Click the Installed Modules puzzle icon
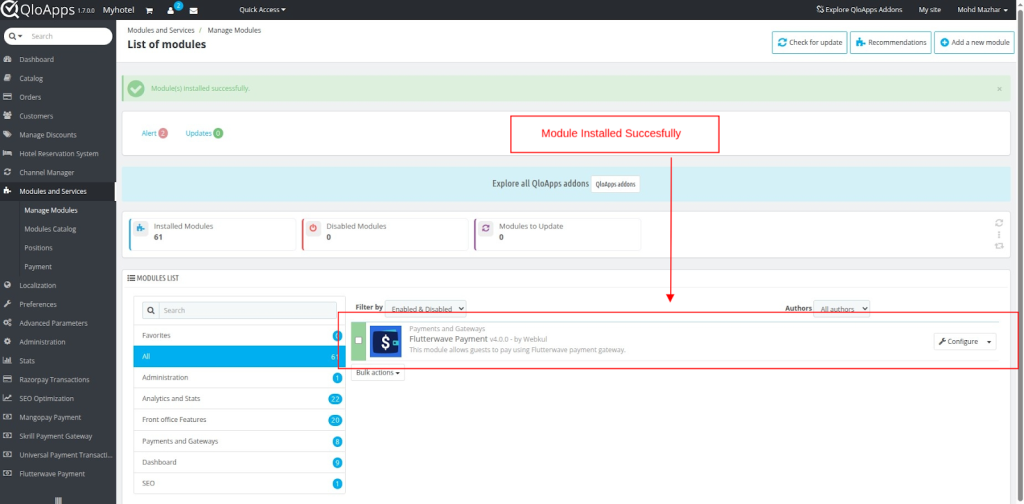The height and width of the screenshot is (504, 1024). (139, 230)
